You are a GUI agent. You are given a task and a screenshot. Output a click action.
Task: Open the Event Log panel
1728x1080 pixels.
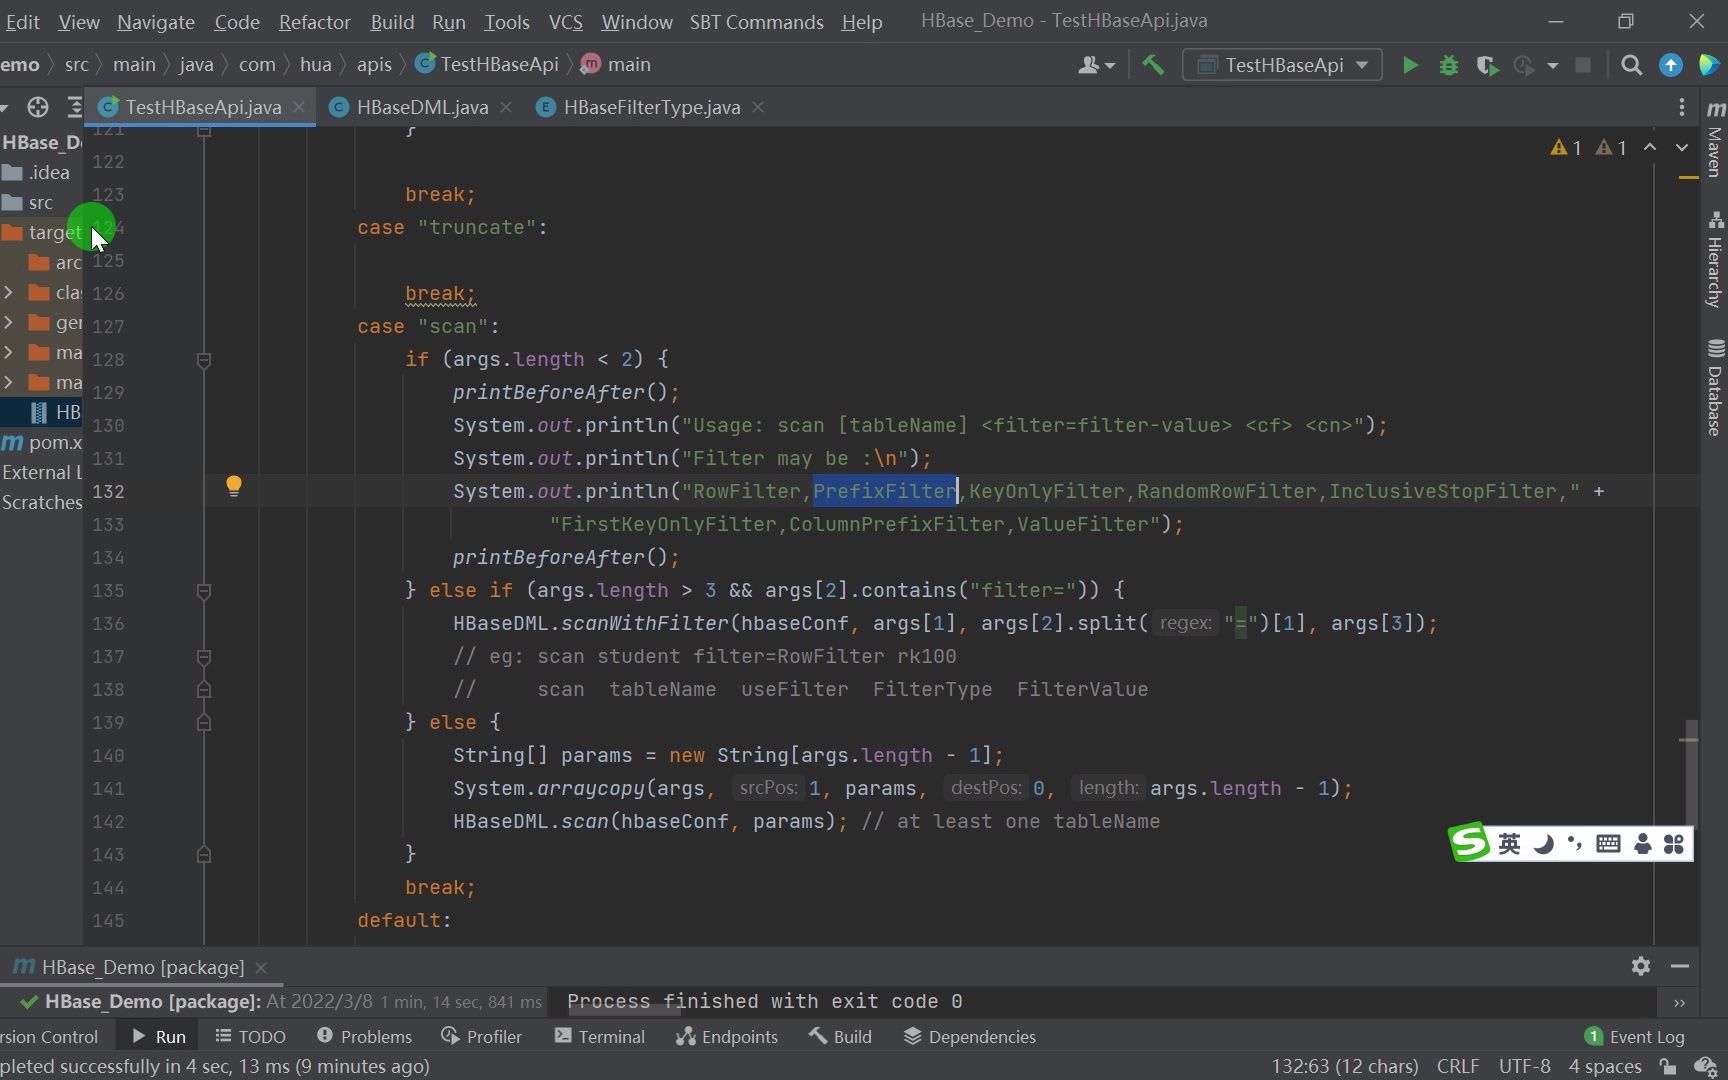(x=1635, y=1036)
